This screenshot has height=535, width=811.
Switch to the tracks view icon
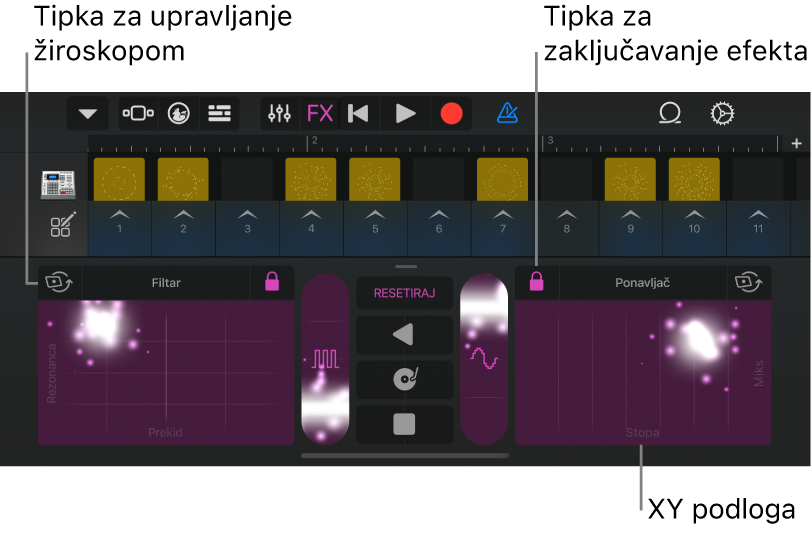coord(219,113)
